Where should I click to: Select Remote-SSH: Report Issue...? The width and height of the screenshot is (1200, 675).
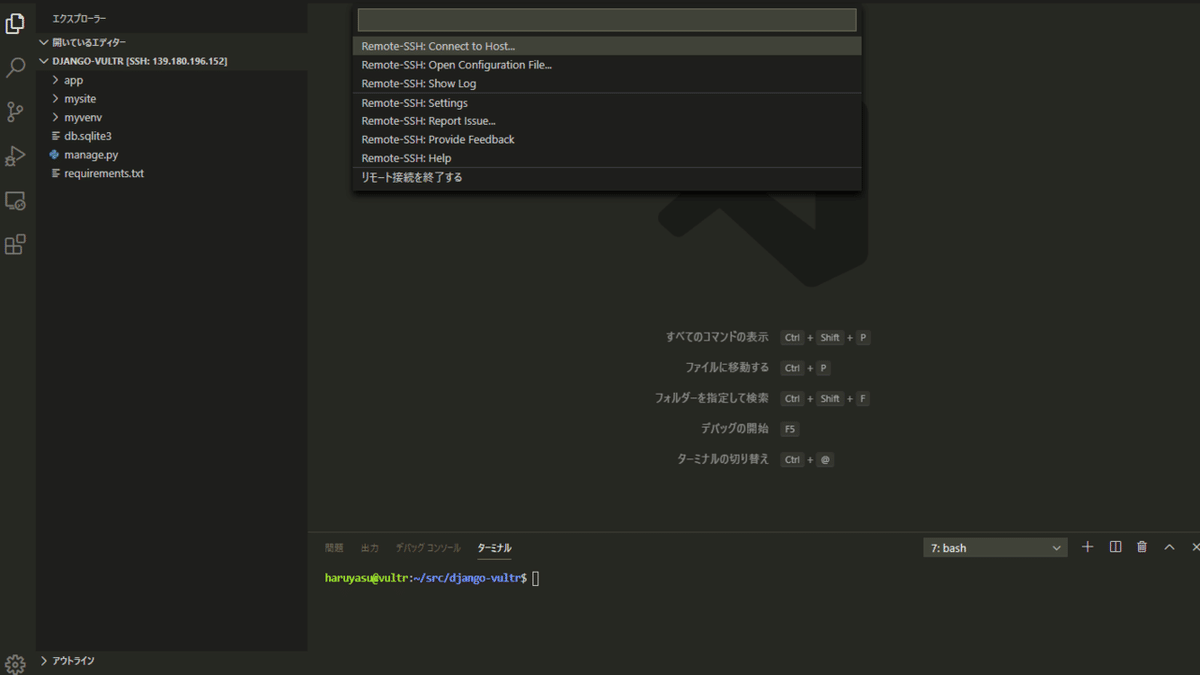[607, 121]
